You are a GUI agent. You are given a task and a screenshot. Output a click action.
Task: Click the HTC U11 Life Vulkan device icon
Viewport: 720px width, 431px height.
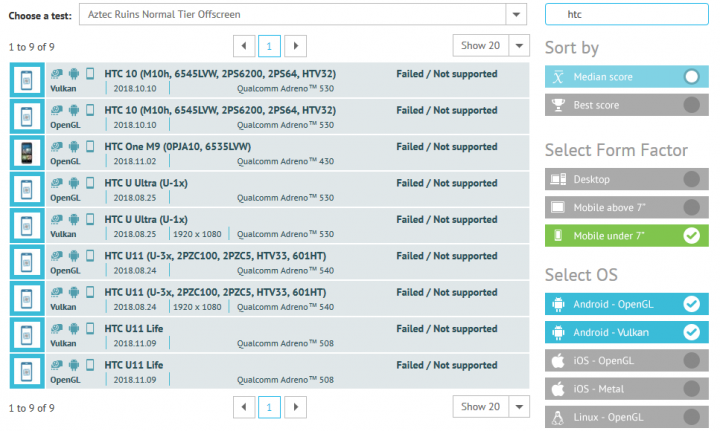pos(27,335)
